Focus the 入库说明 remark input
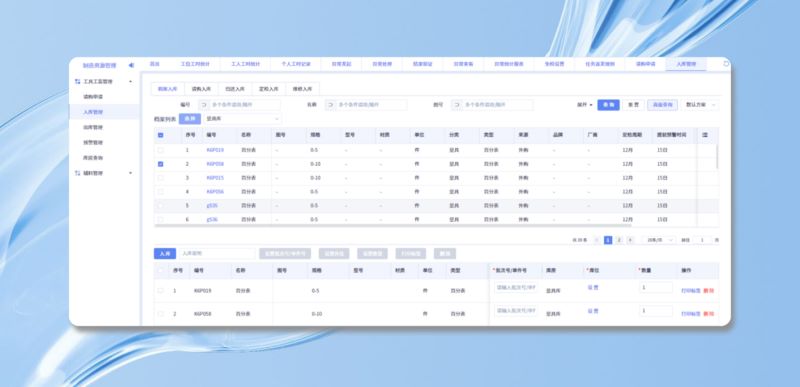Screen dimensions: 800x387 pos(217,253)
